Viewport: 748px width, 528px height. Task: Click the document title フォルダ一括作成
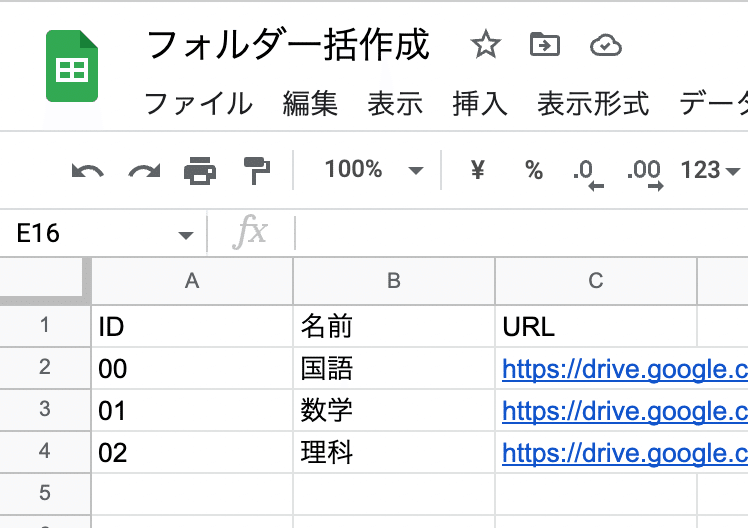[x=288, y=45]
